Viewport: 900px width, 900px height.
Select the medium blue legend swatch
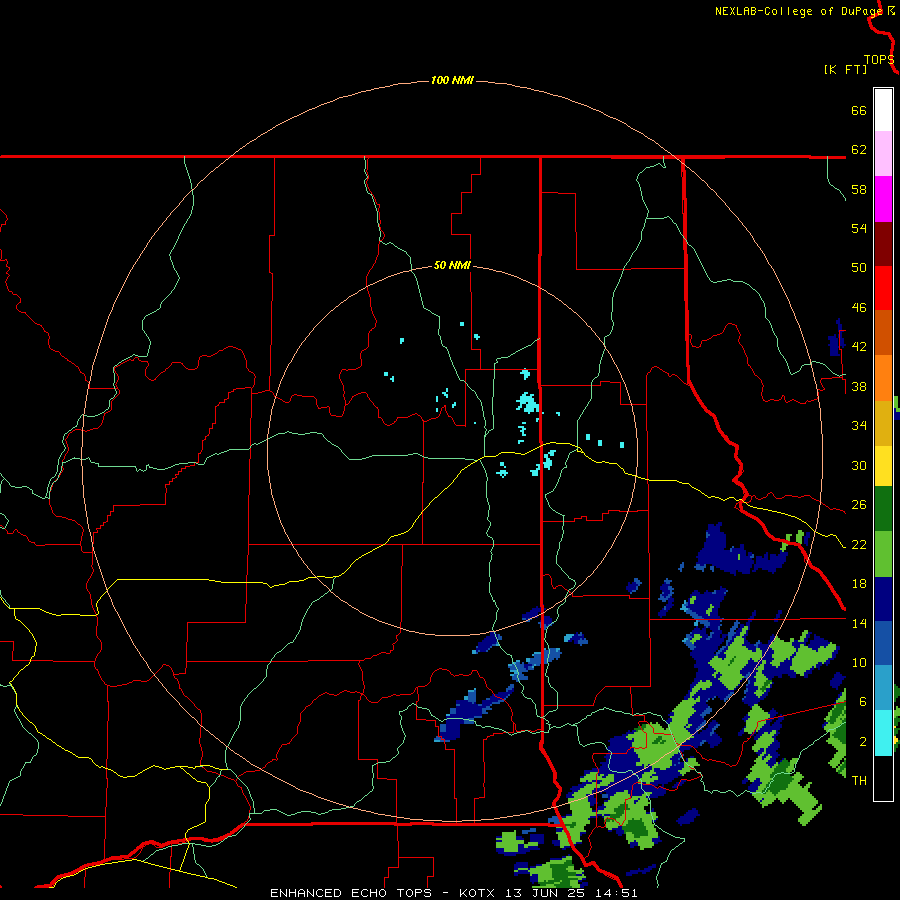tap(883, 644)
